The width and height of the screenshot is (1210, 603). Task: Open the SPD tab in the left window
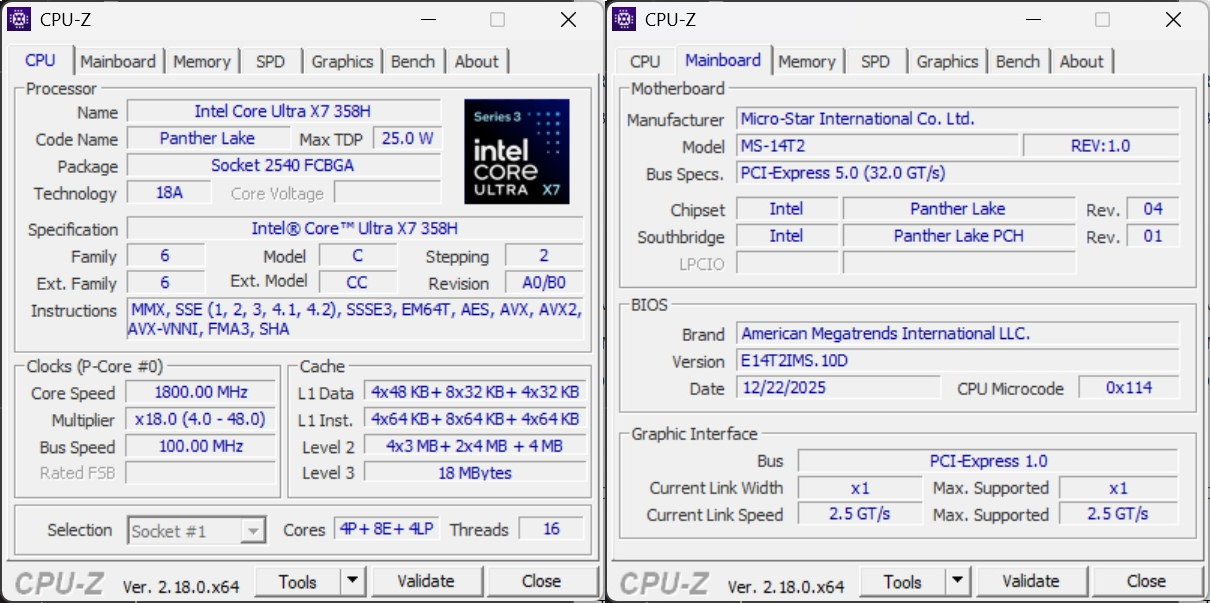pos(271,61)
